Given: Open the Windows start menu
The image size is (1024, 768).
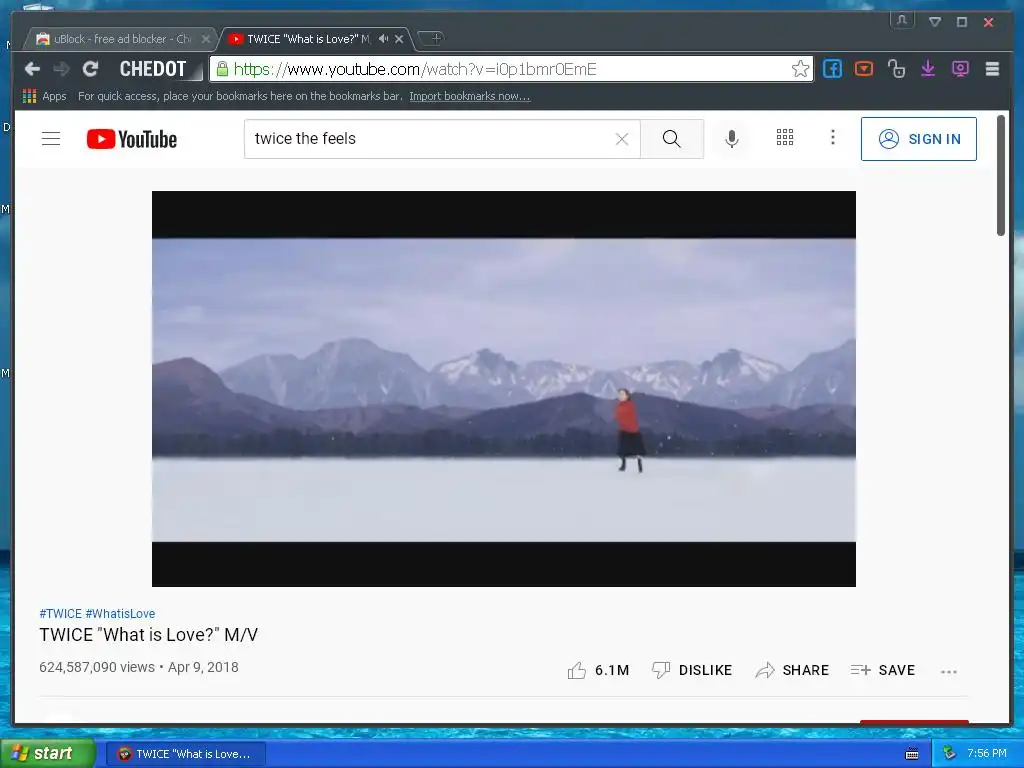Looking at the screenshot, I should point(47,754).
